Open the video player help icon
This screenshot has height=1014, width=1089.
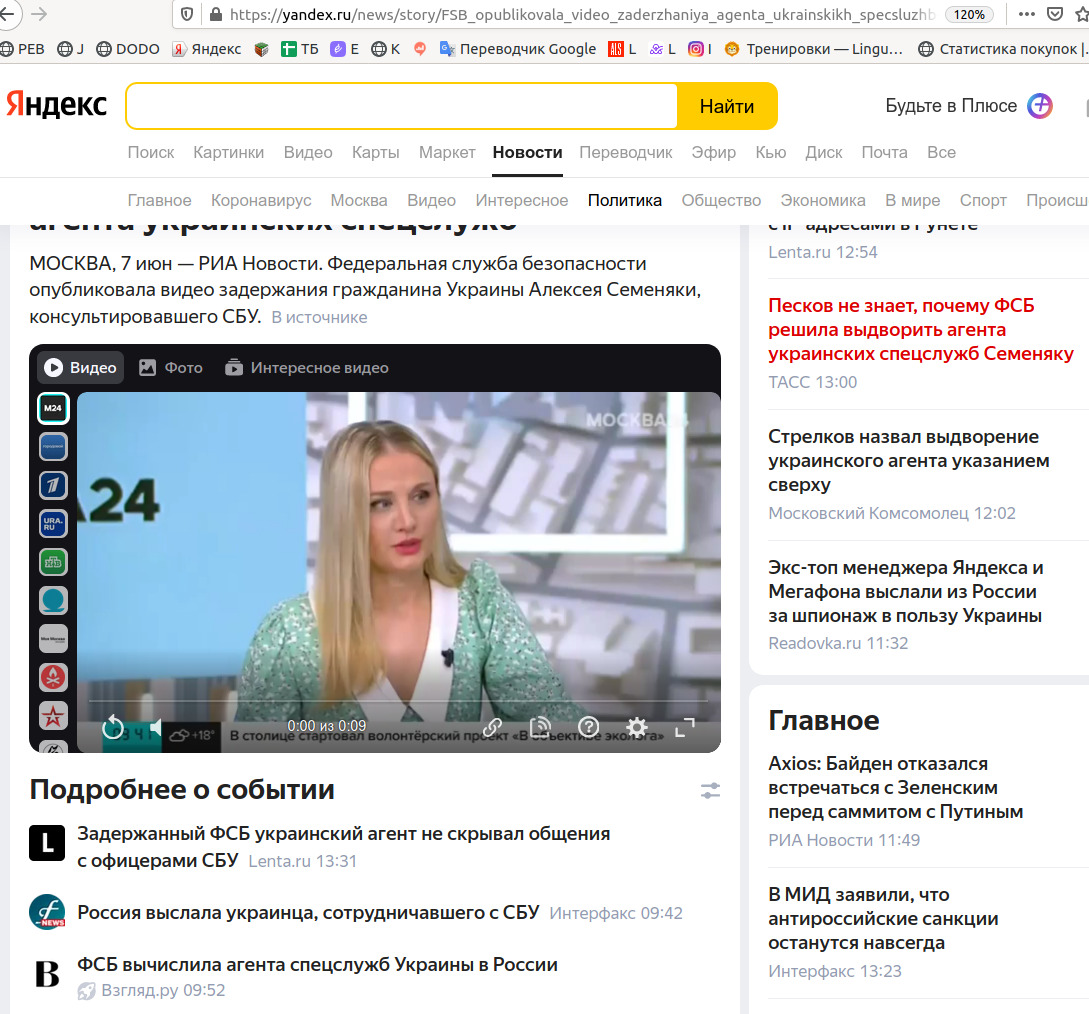pyautogui.click(x=588, y=727)
